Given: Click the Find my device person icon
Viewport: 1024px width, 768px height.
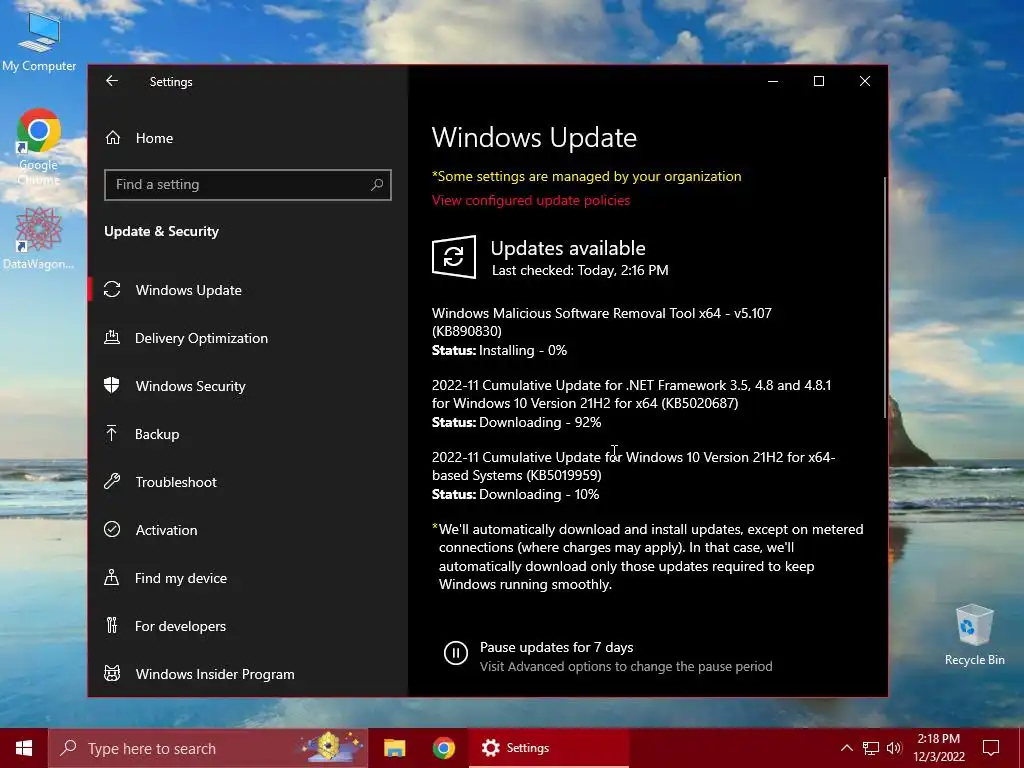Looking at the screenshot, I should tap(112, 577).
